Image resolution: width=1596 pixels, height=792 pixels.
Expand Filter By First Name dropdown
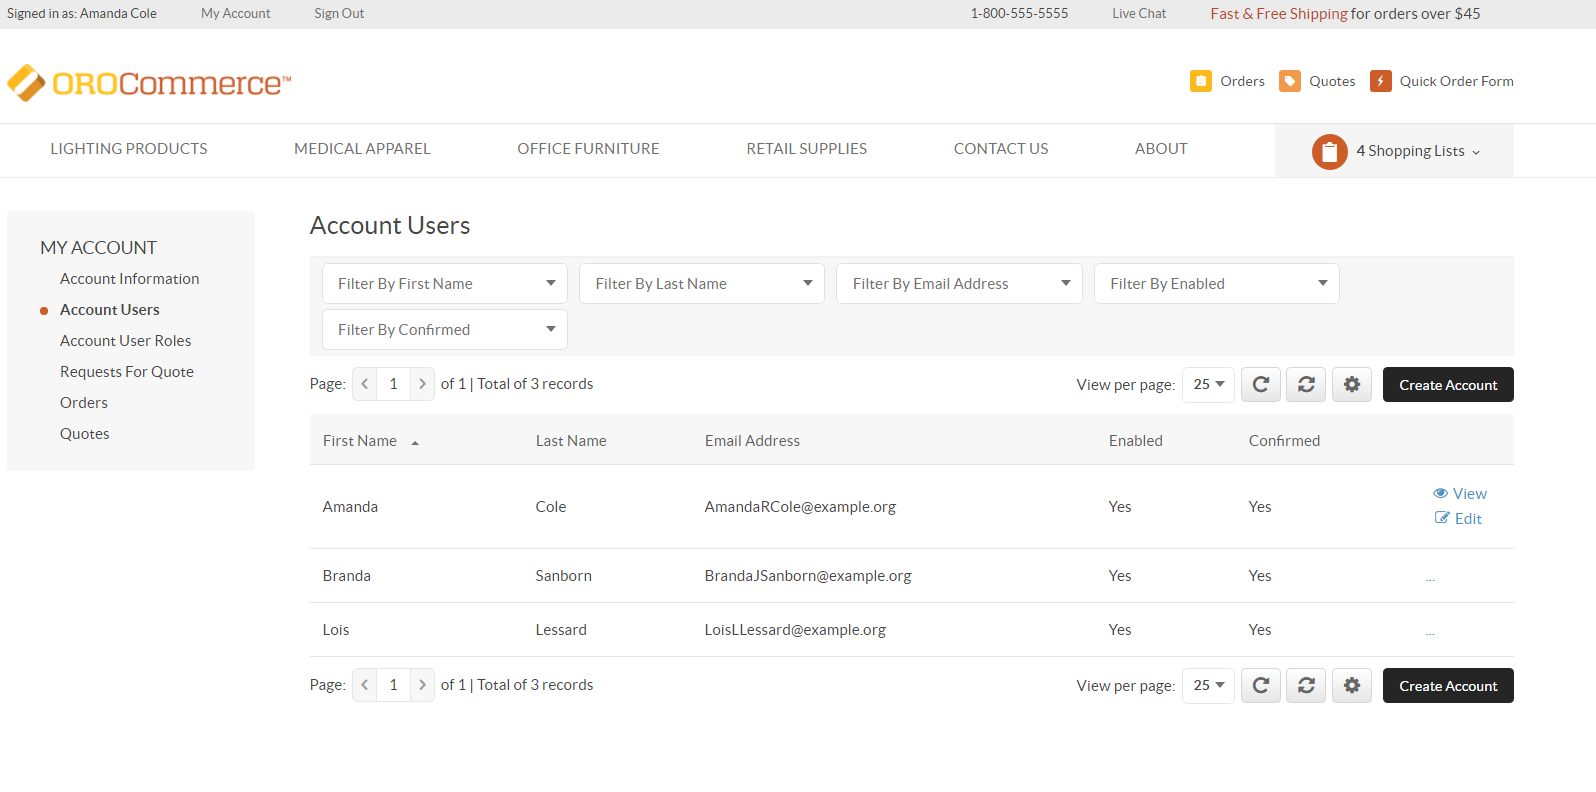pos(445,284)
